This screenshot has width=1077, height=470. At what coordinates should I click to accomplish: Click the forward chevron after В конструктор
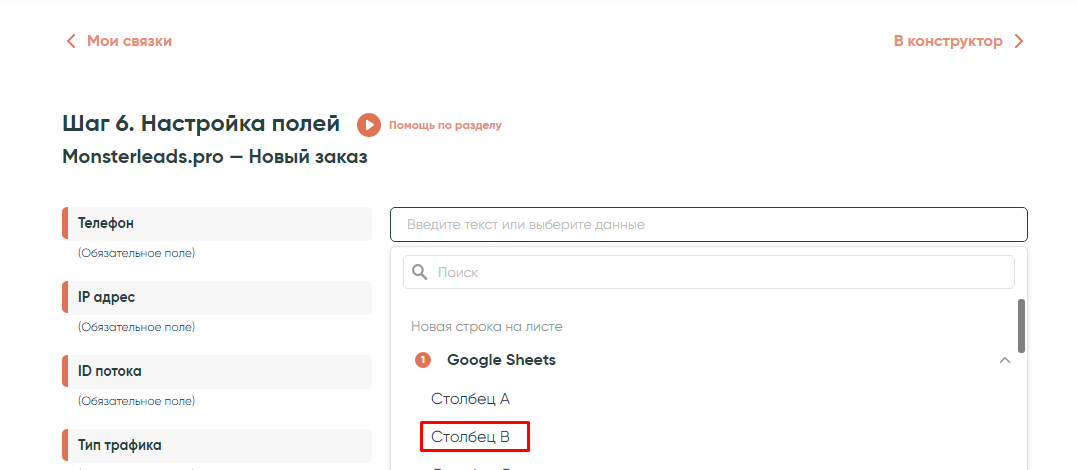[x=1019, y=41]
